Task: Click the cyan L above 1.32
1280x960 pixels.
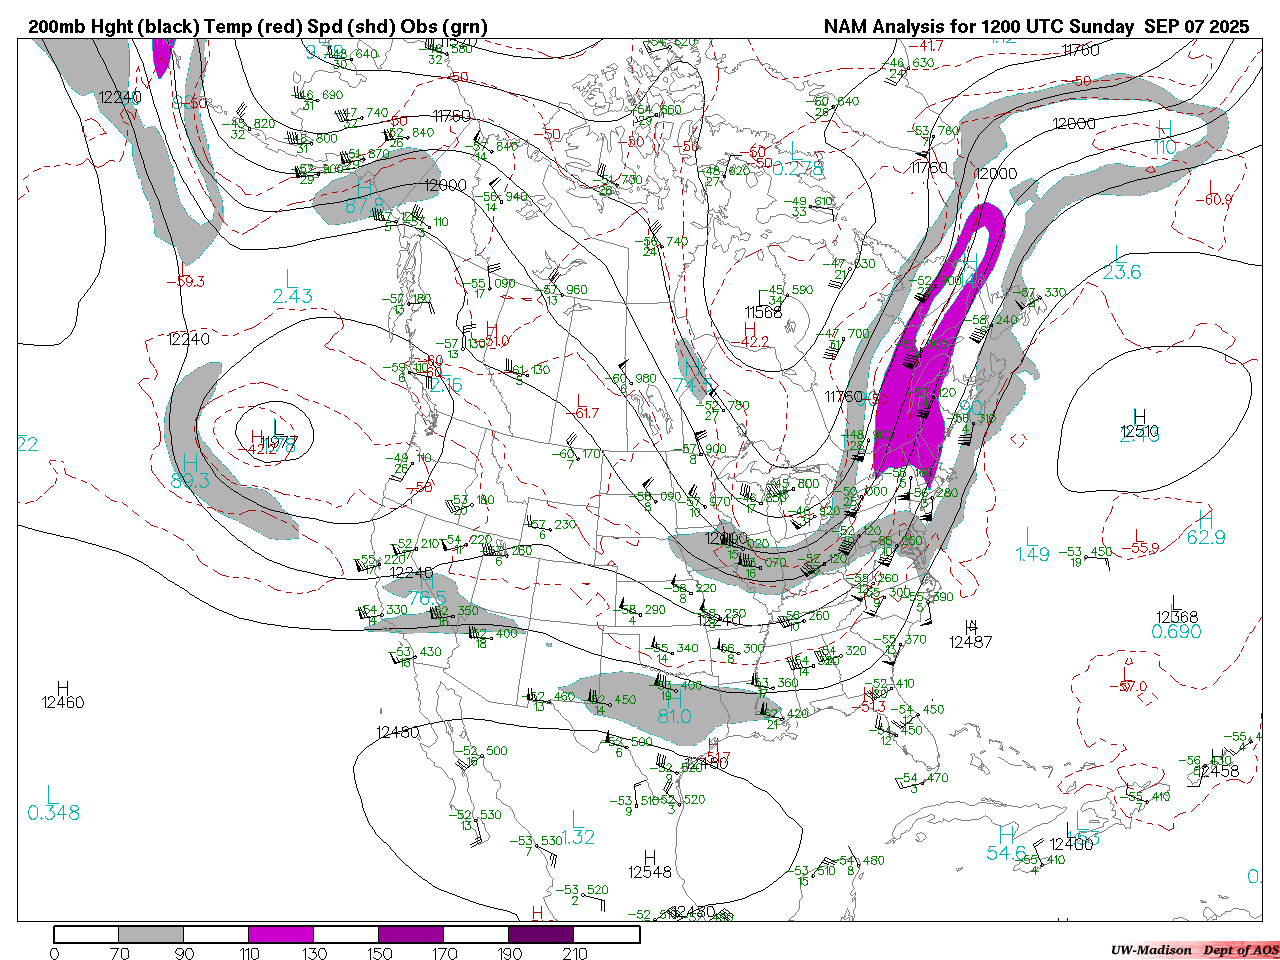Action: click(x=577, y=819)
